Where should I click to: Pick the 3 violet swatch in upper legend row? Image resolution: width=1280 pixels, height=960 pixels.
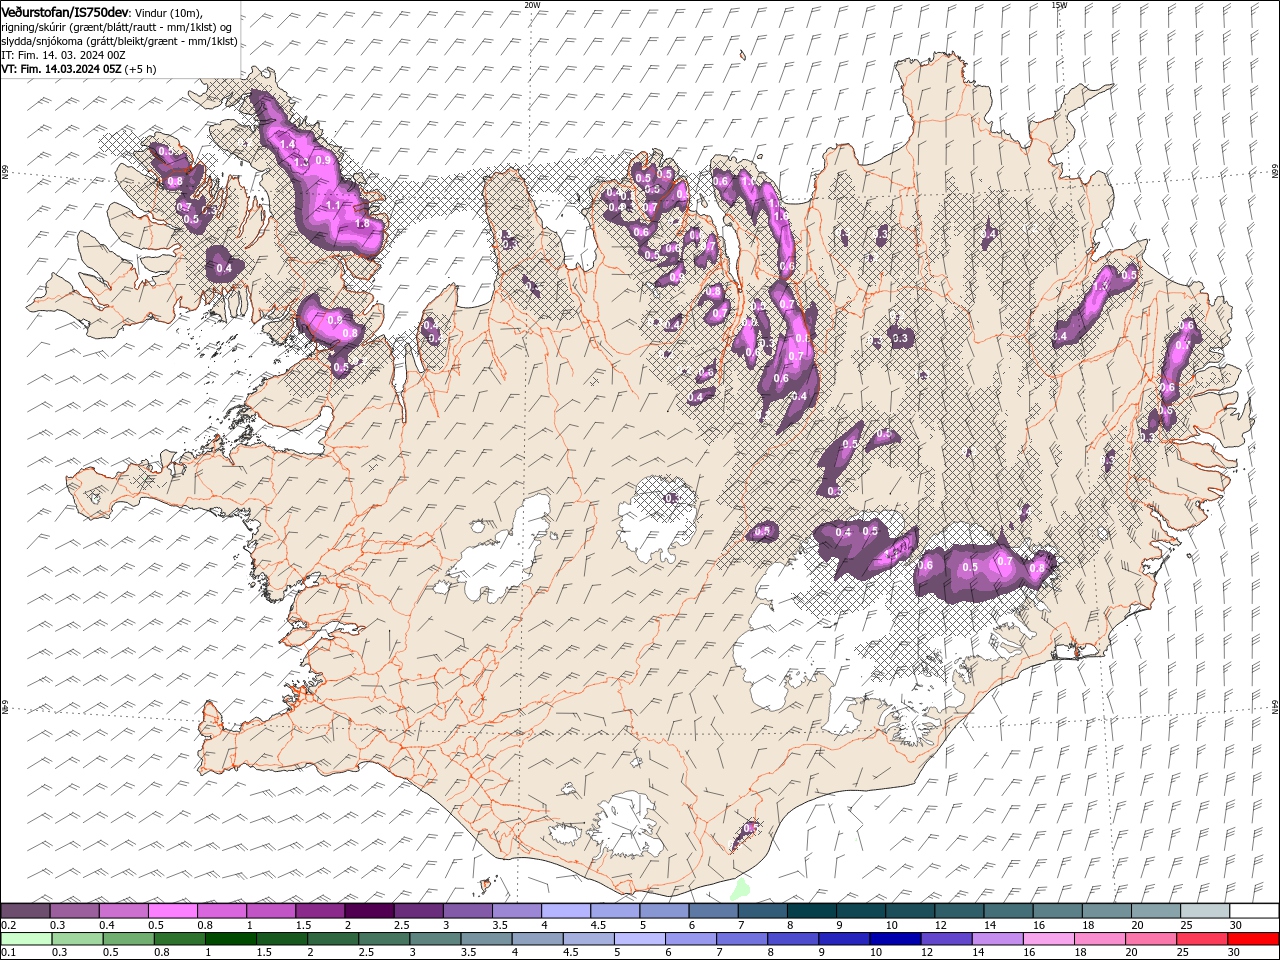pyautogui.click(x=467, y=911)
